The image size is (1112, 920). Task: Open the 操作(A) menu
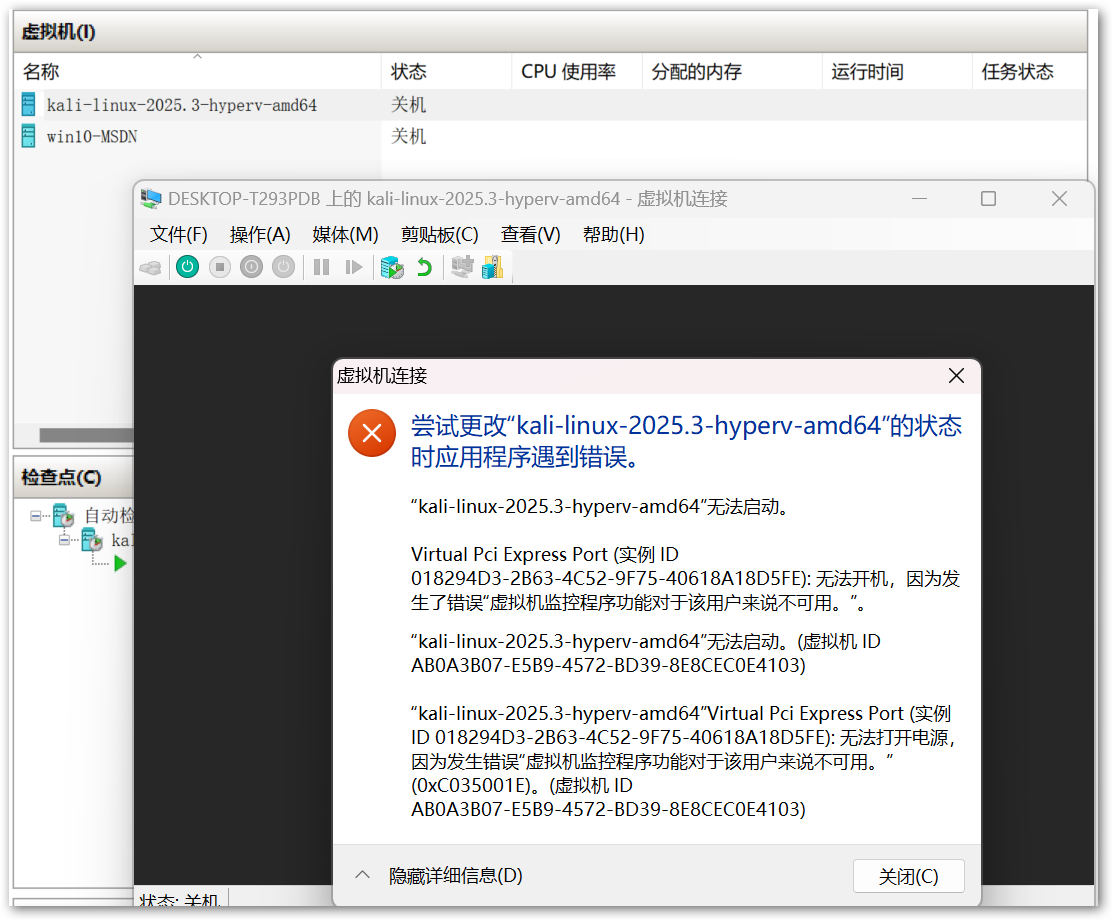(260, 234)
